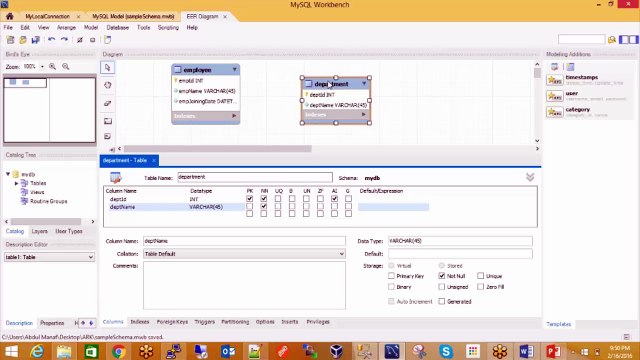Toggle the AI checkbox for deptId
The height and width of the screenshot is (360, 640).
coord(334,199)
